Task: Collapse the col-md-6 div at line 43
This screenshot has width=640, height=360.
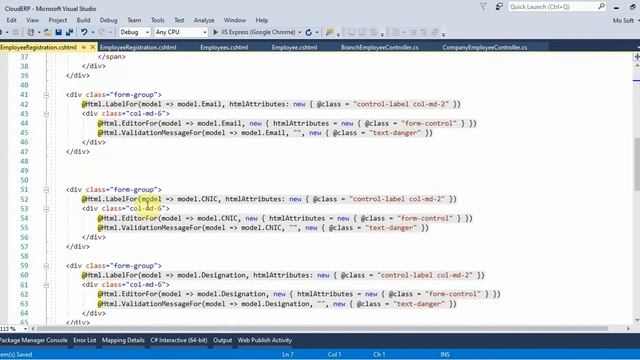Action: click(x=46, y=114)
